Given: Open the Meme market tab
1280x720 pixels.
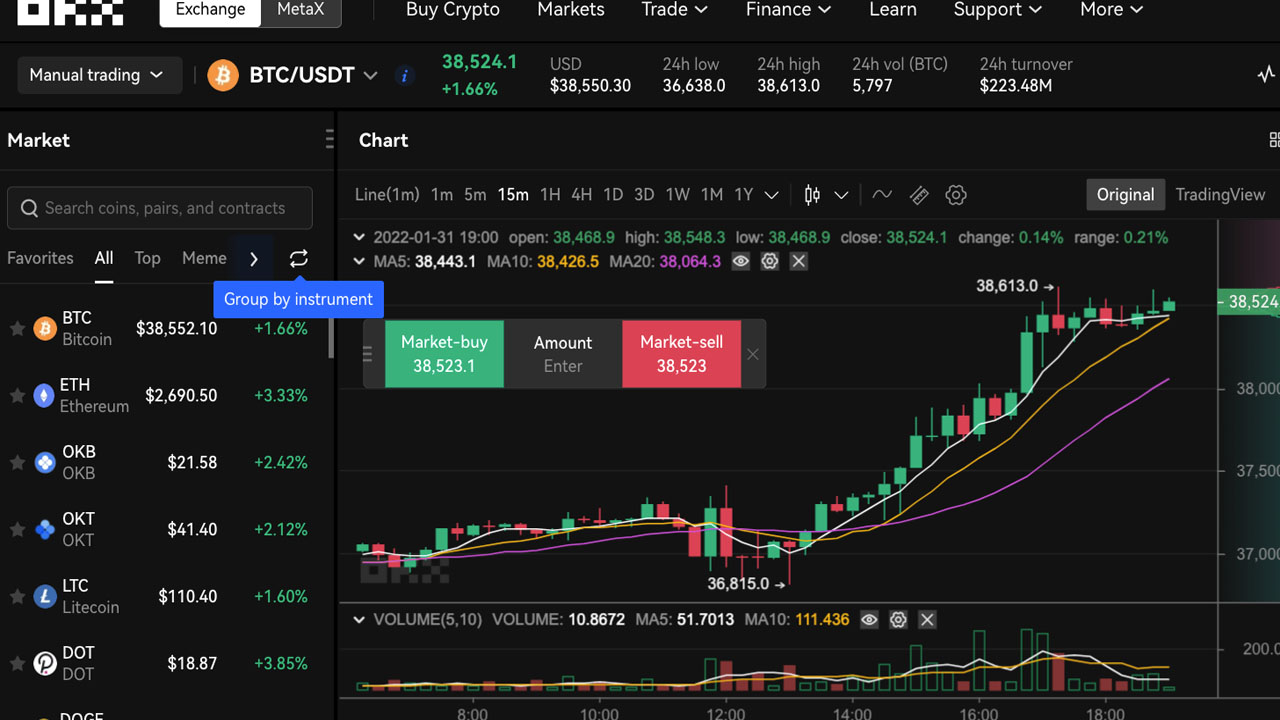Looking at the screenshot, I should tap(204, 258).
